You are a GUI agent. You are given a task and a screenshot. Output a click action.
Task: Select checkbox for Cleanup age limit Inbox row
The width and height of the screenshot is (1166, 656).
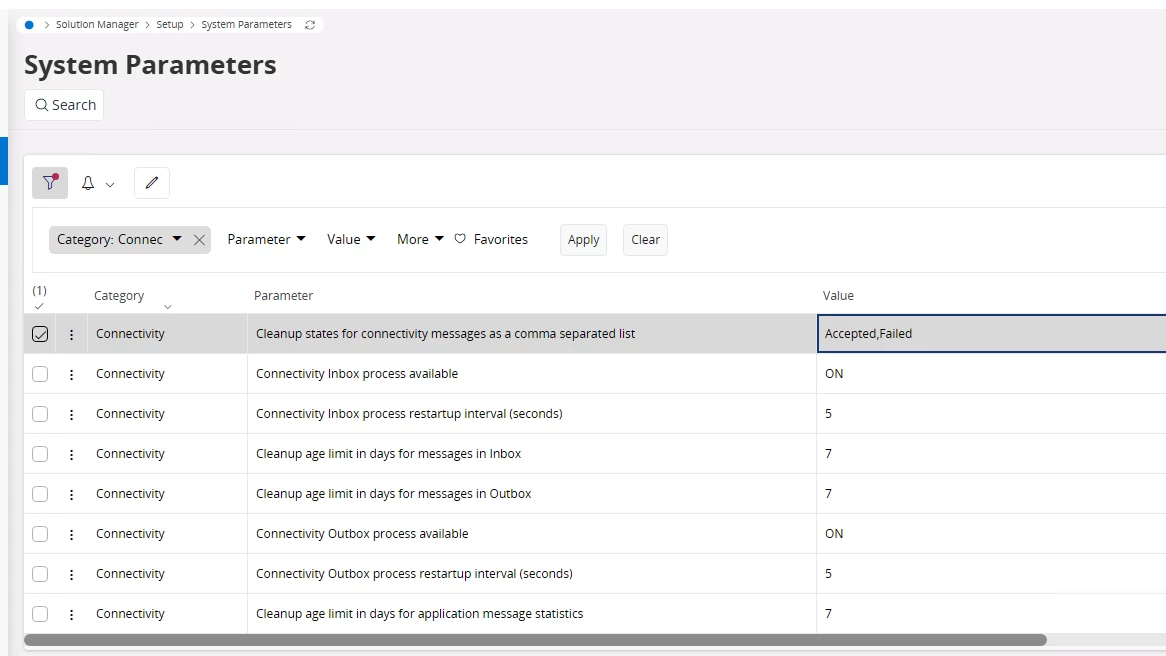click(40, 454)
